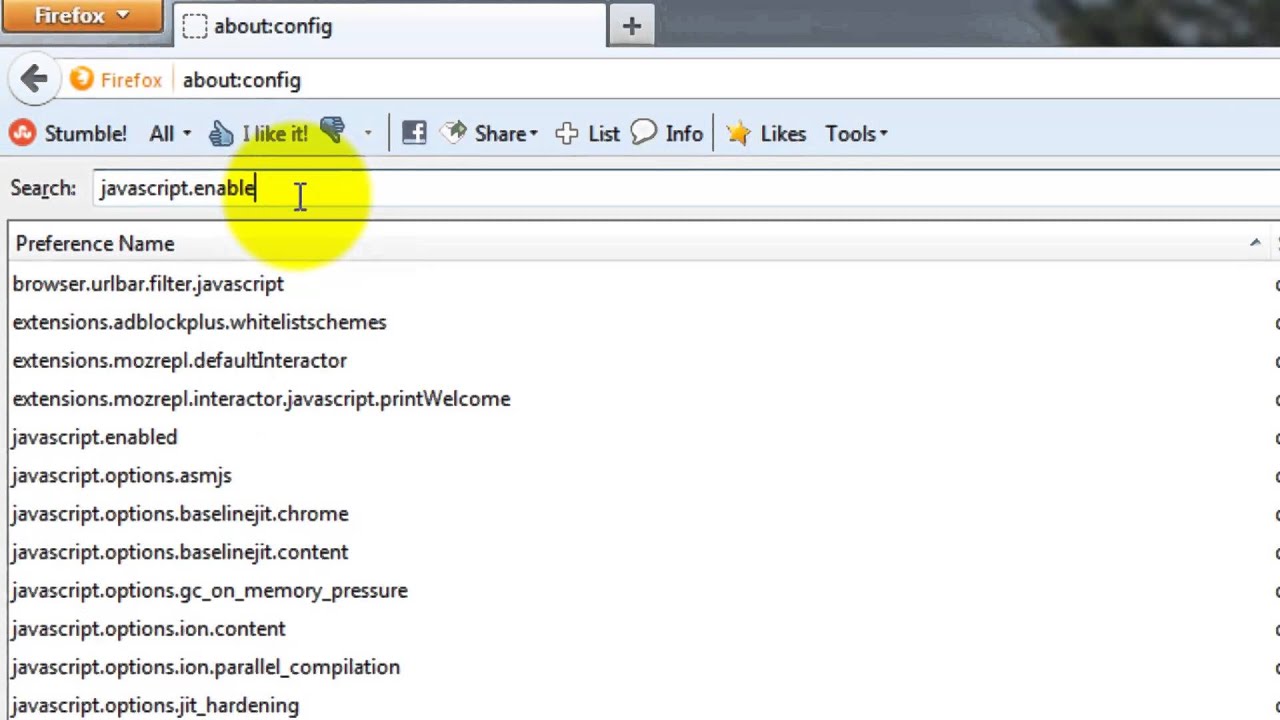
Task: Select javascript.options.baselinejit.content row
Action: (x=640, y=552)
